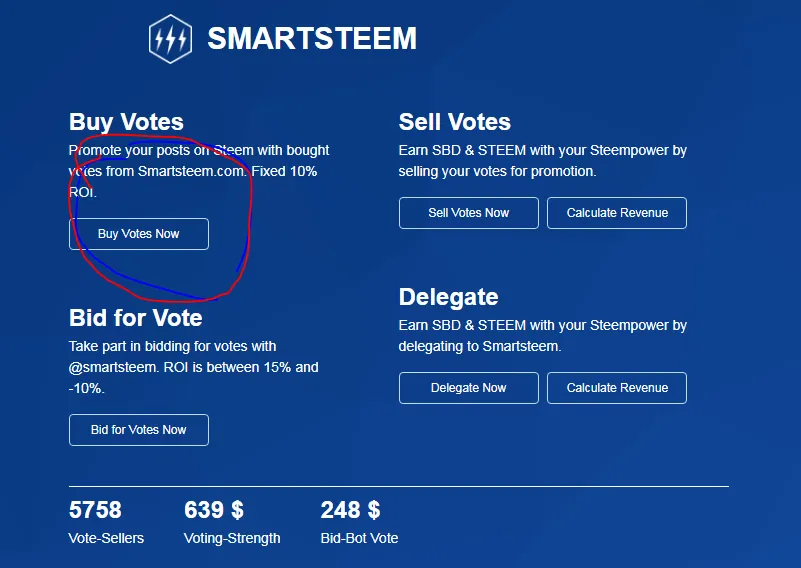This screenshot has width=801, height=568.
Task: Click the 248 $ Bid-Bot Vote value
Action: coord(350,510)
